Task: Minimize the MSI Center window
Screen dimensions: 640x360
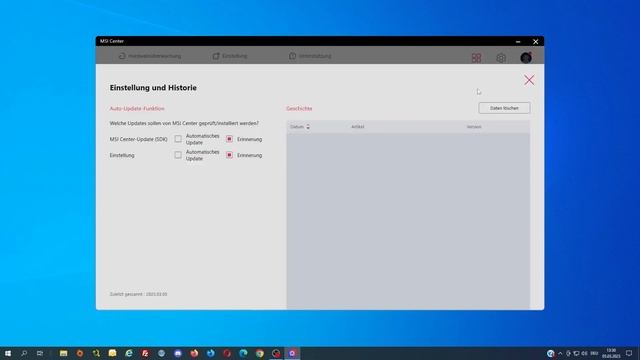Action: (518, 41)
